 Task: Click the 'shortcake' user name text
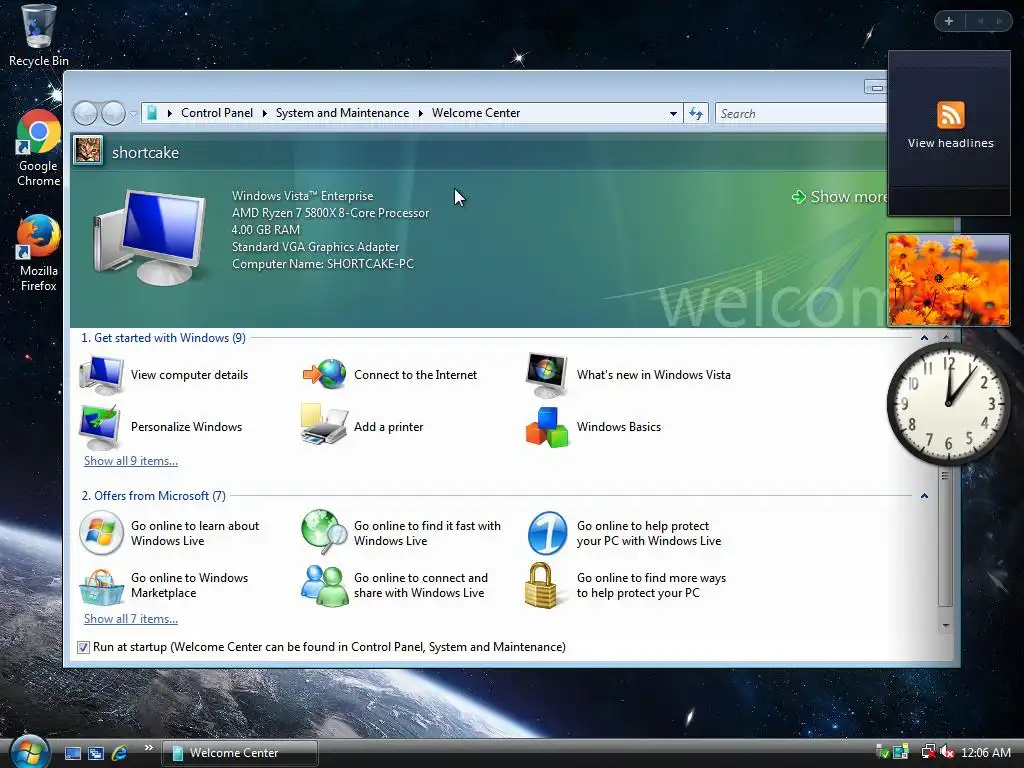145,152
